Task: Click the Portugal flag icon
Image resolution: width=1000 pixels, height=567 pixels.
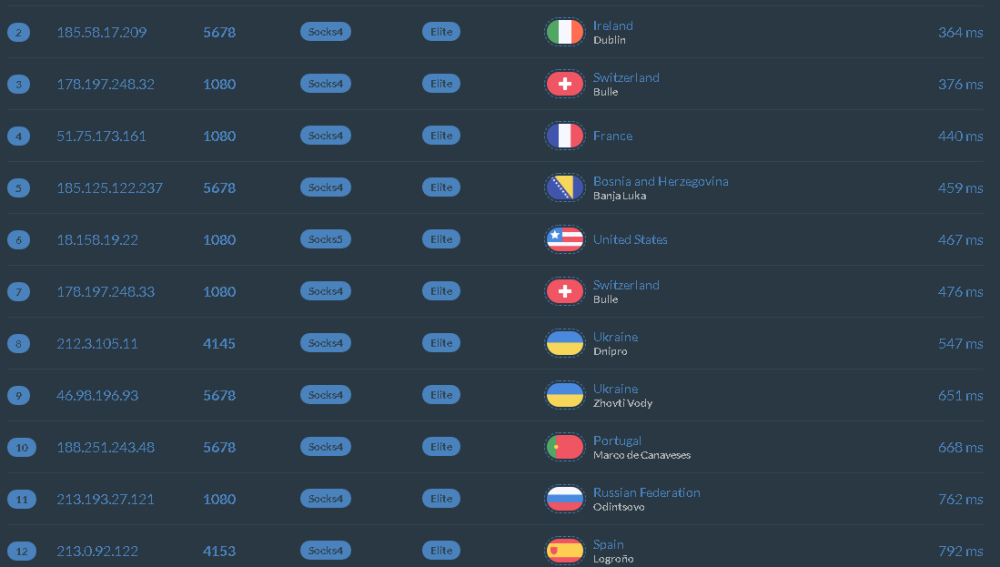Action: [x=565, y=447]
